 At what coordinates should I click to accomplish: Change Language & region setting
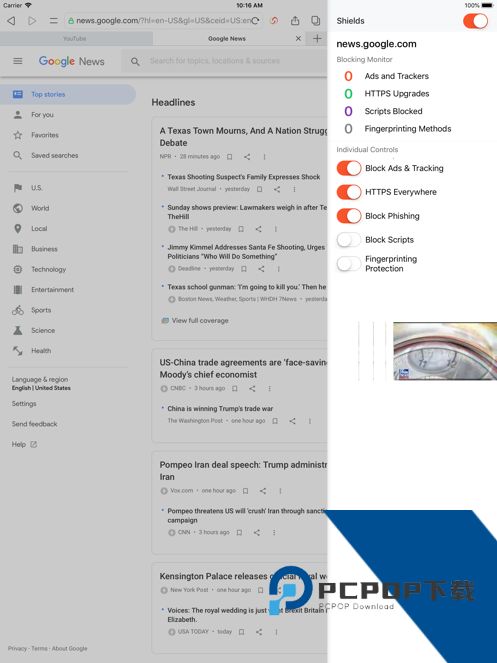coord(41,384)
